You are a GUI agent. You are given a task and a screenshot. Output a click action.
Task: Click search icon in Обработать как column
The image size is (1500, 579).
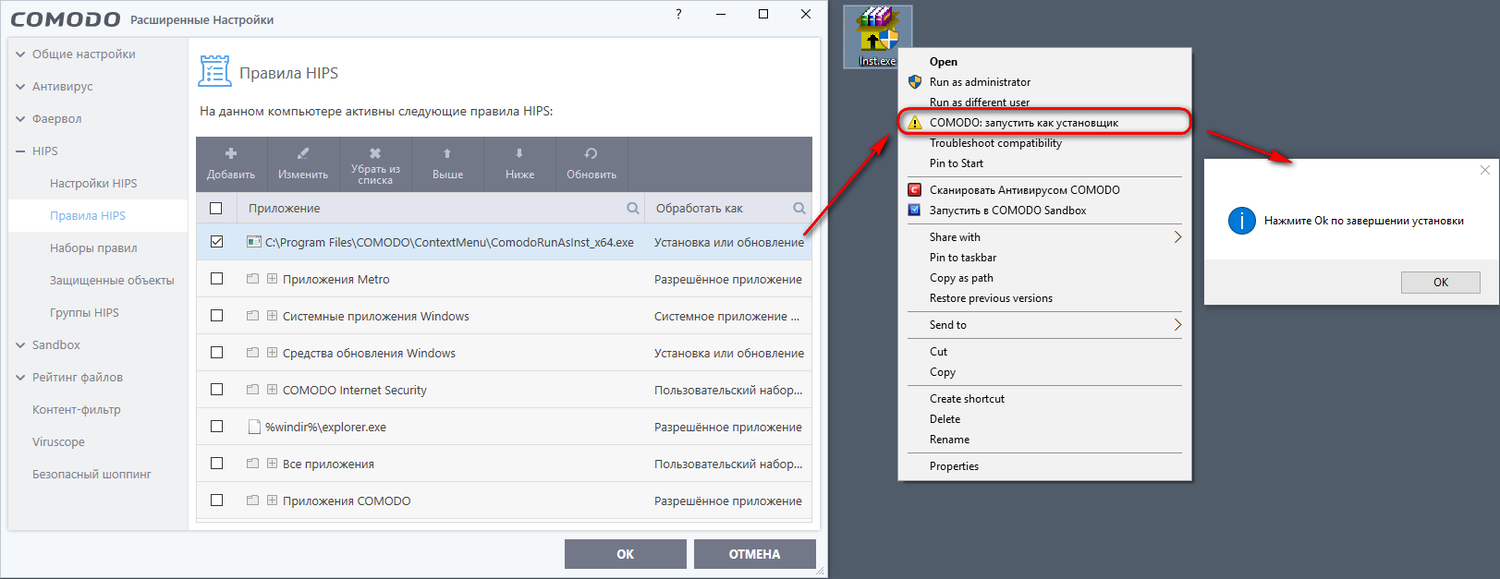tap(799, 209)
